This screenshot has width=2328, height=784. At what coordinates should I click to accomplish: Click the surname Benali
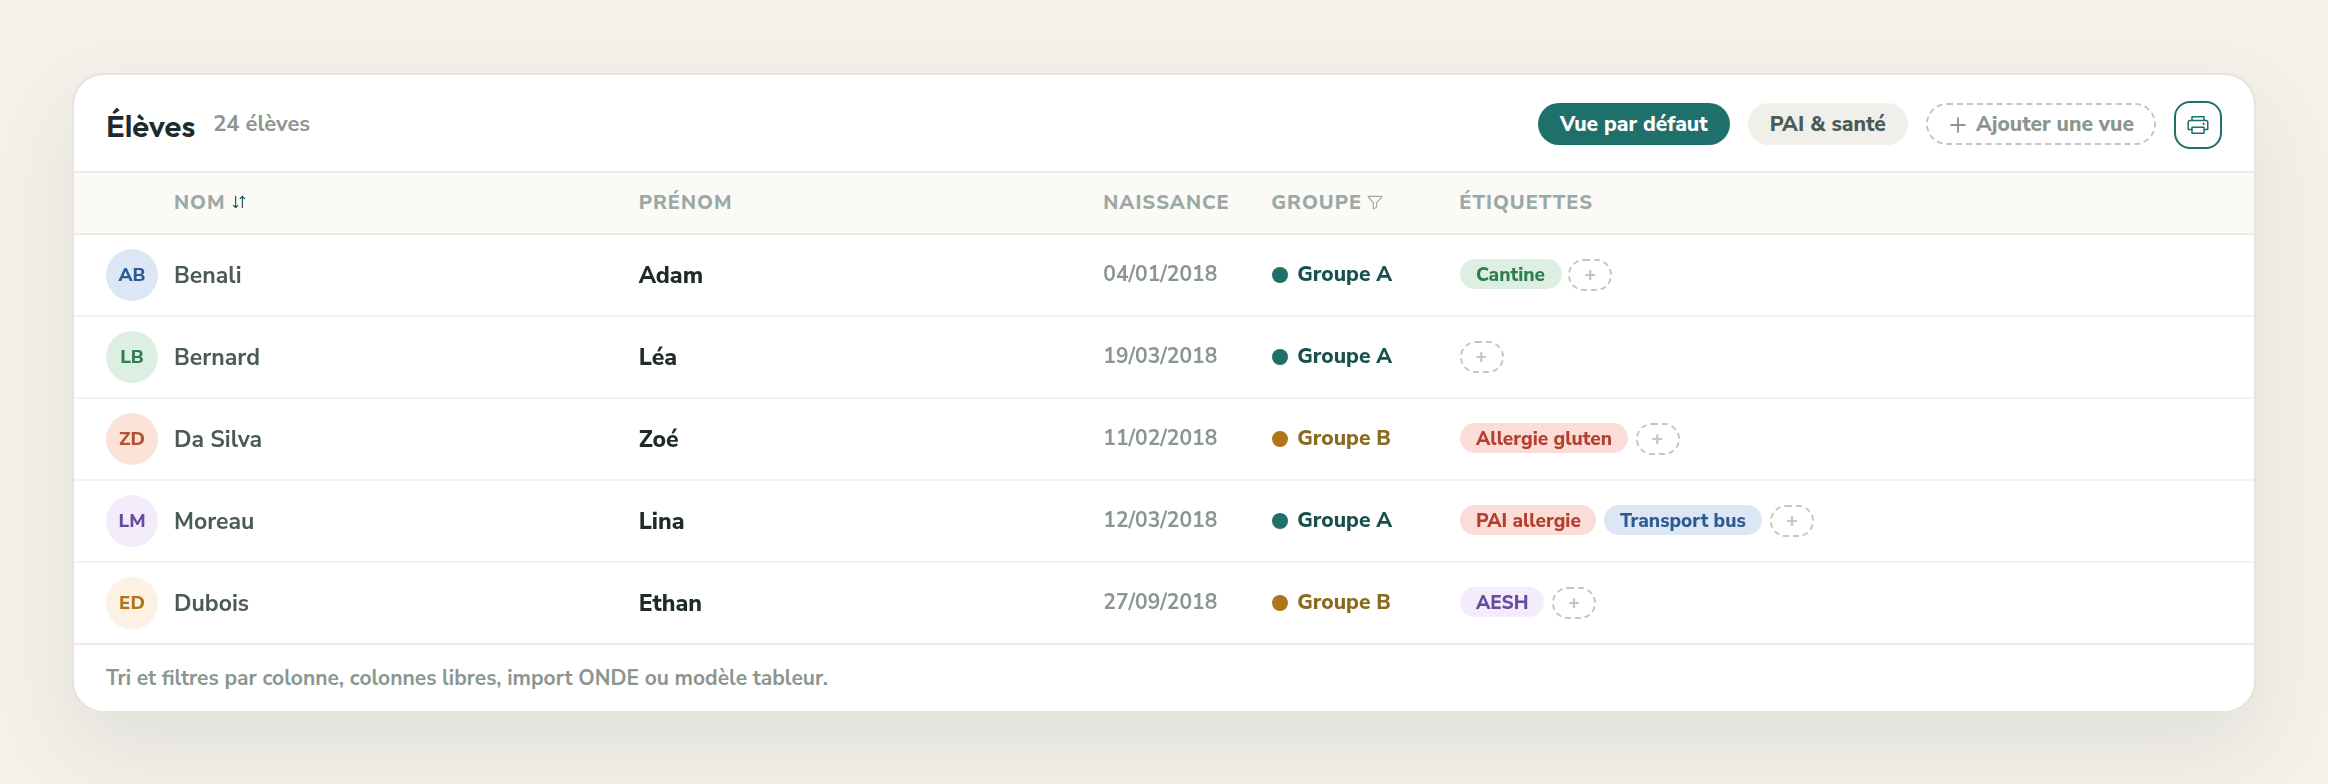[208, 275]
